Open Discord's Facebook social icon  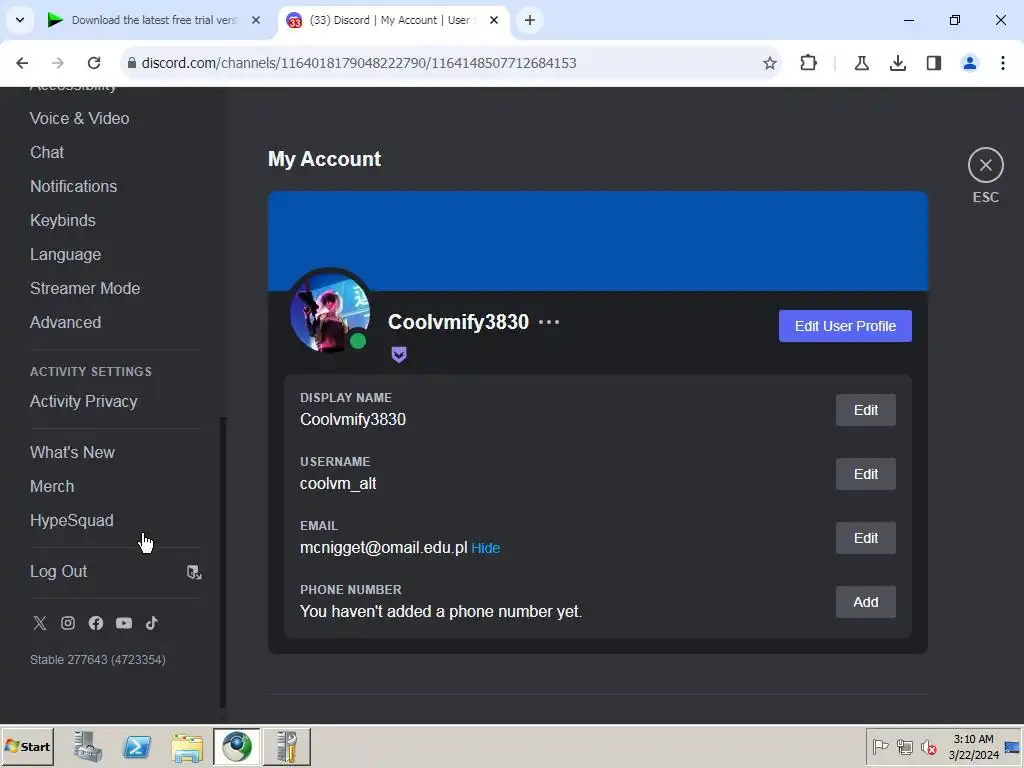tap(96, 623)
